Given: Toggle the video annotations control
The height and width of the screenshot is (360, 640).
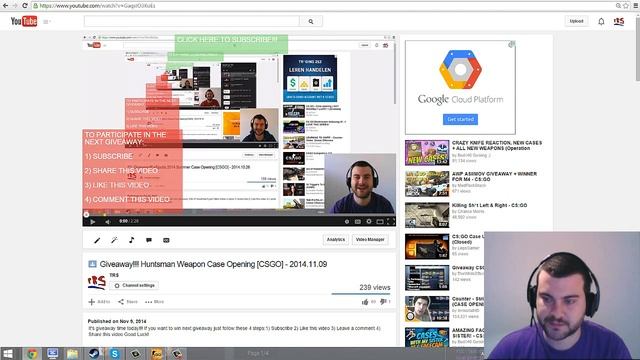Looking at the screenshot, I should tap(347, 222).
